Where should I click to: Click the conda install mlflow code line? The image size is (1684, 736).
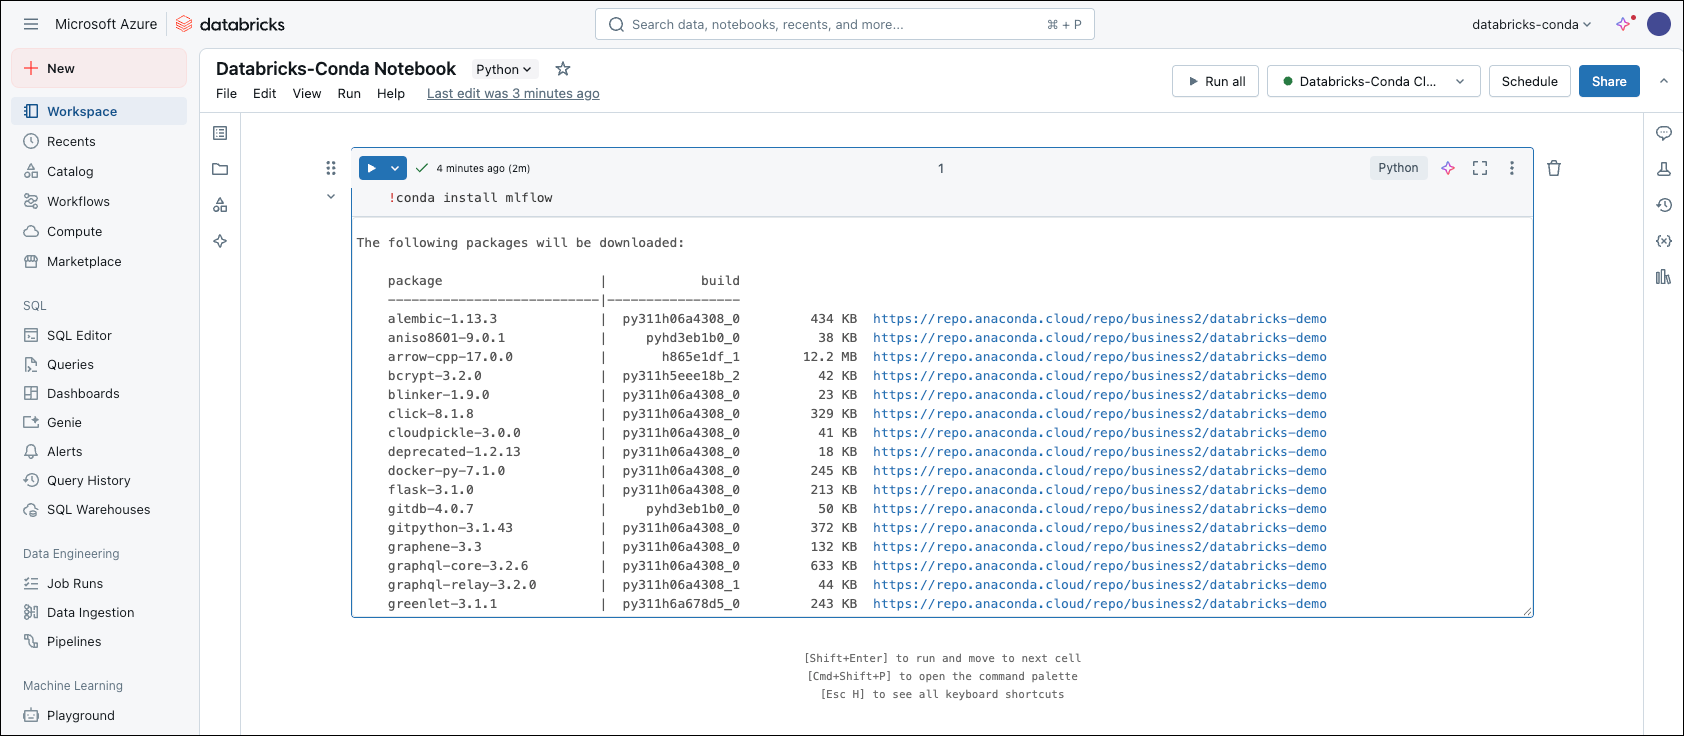point(471,198)
